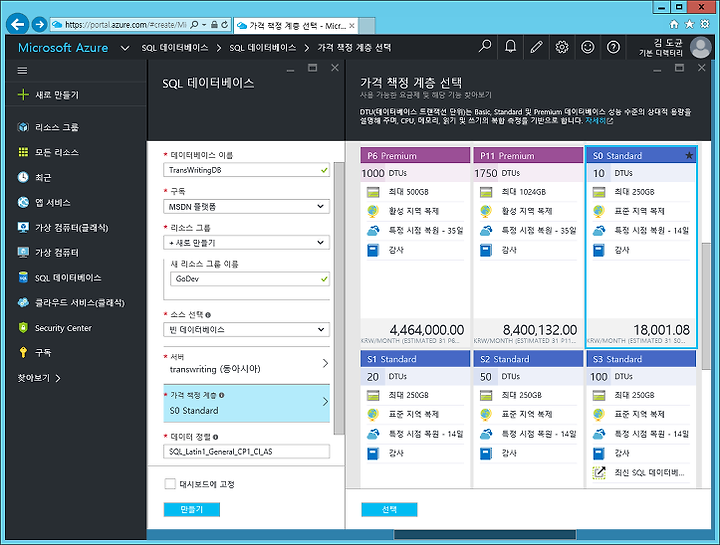Click the 만들기 button
720x545 pixels.
[191, 509]
